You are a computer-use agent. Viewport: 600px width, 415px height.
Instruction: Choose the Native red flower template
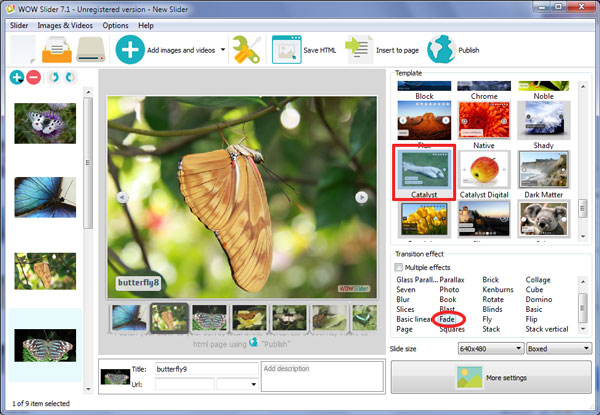tap(484, 120)
